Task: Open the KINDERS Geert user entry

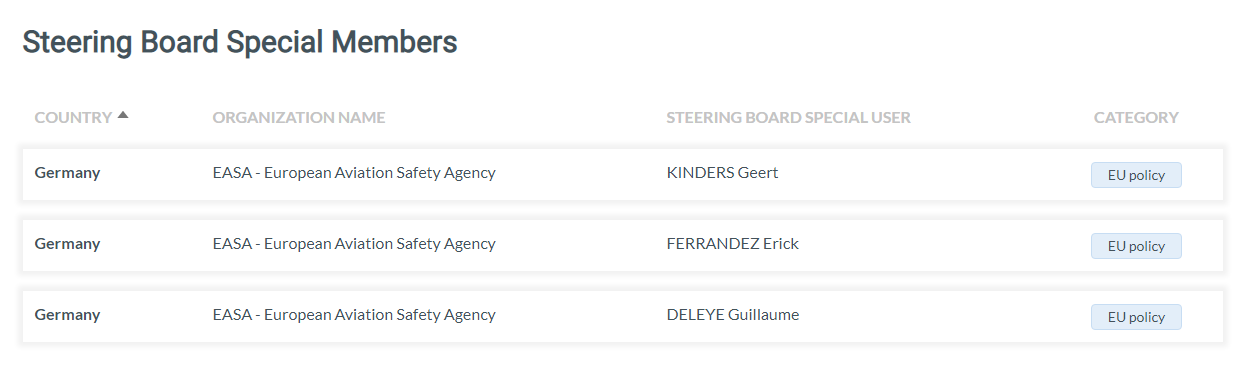Action: coord(722,172)
